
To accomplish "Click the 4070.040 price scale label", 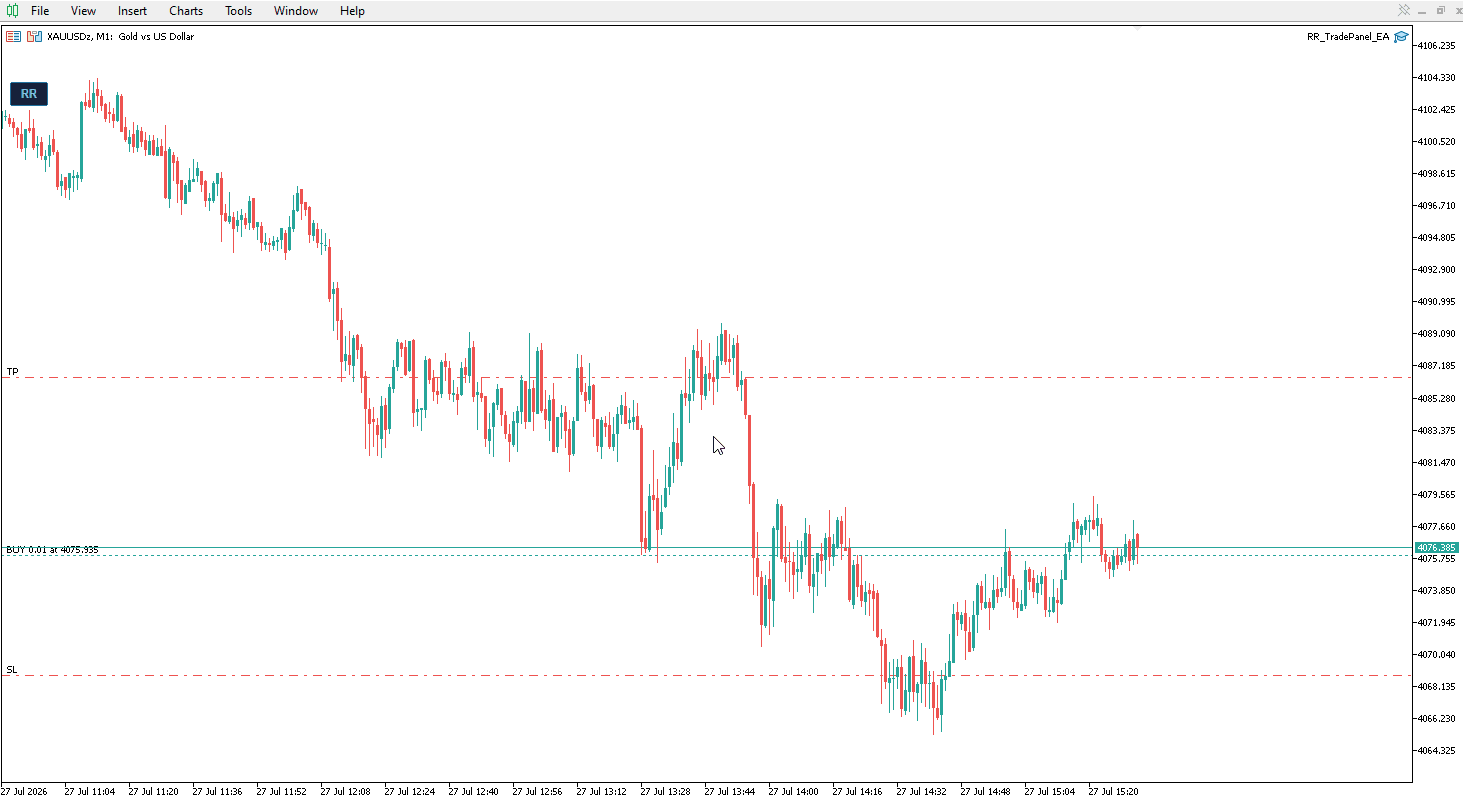I will 1436,655.
